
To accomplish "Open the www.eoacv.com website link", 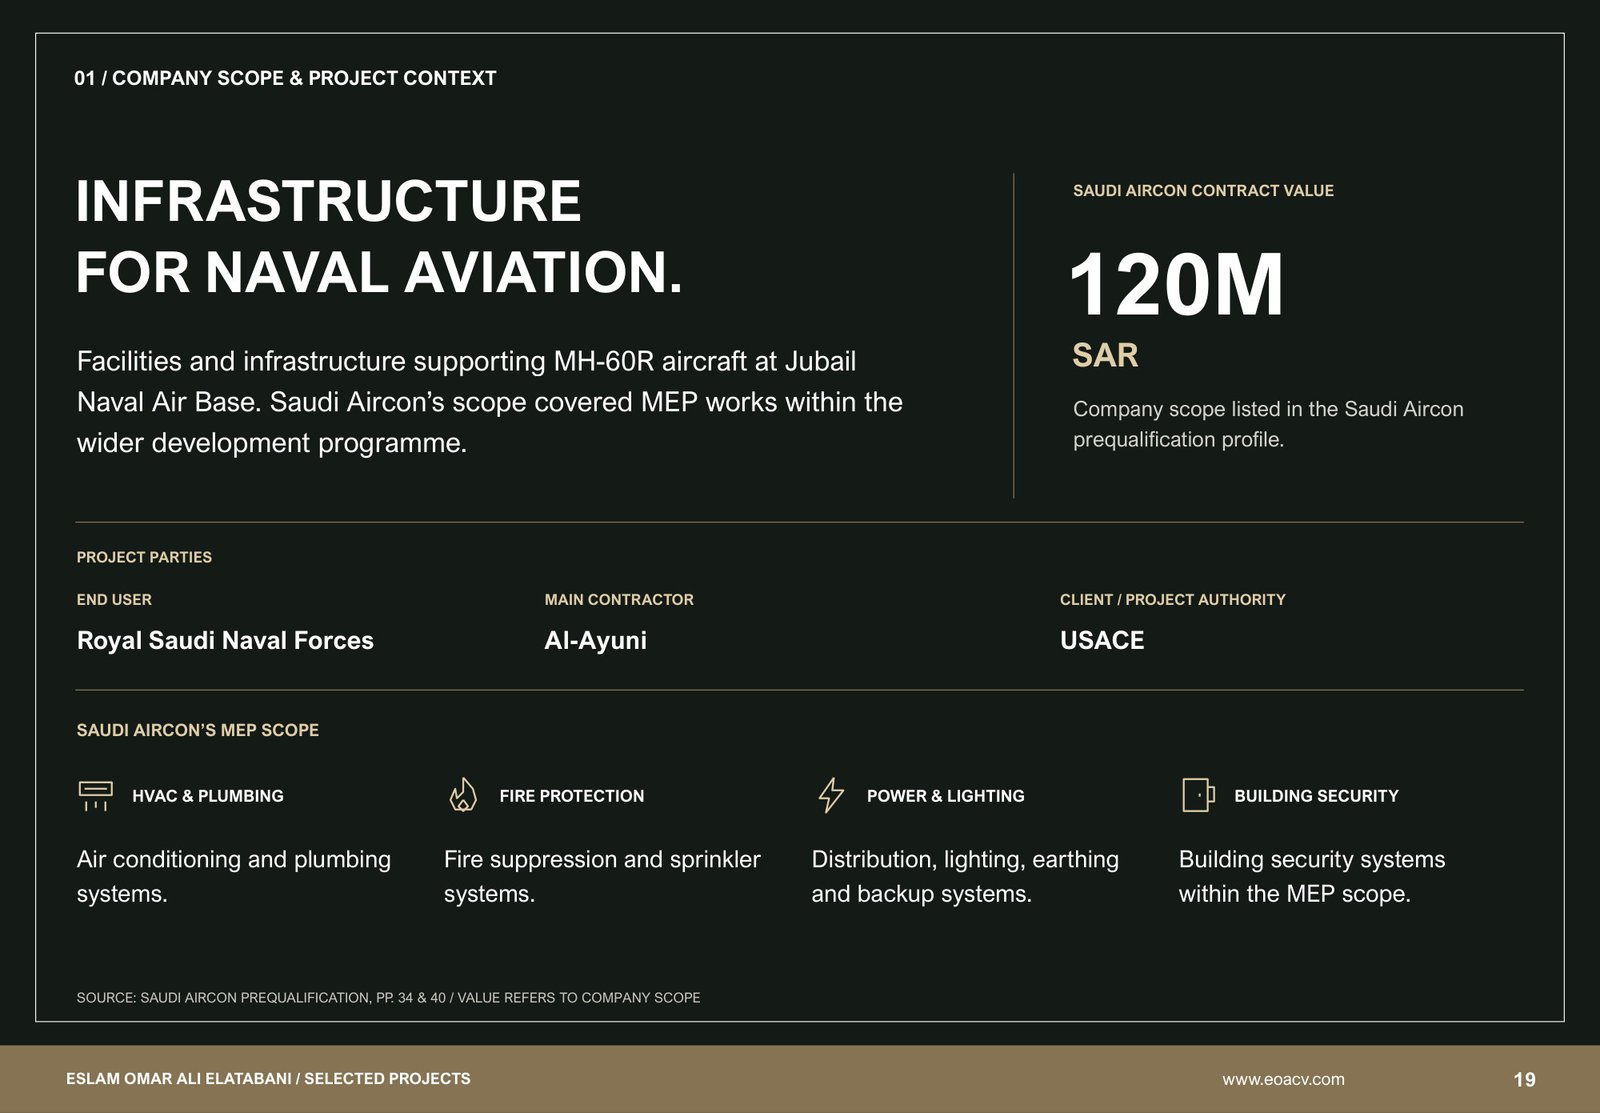I will [1283, 1079].
